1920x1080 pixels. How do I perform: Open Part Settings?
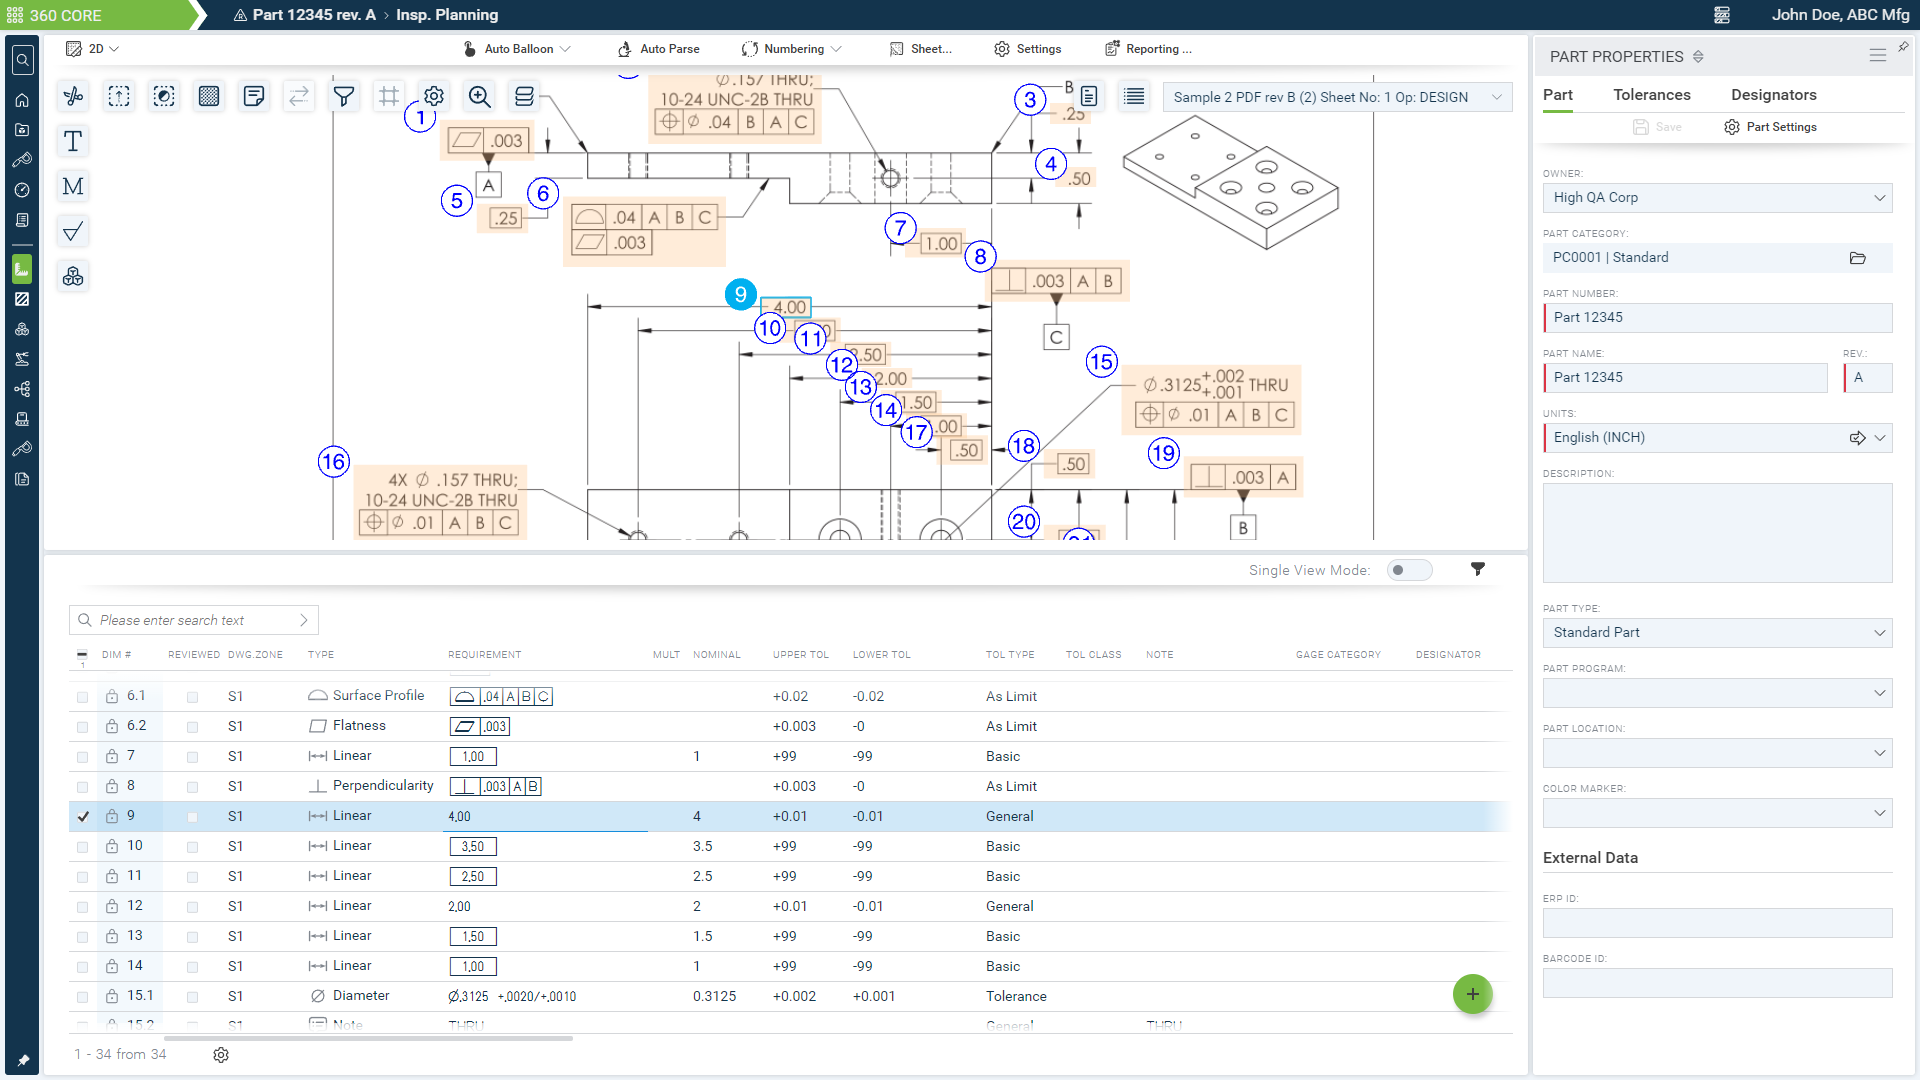coord(1770,127)
